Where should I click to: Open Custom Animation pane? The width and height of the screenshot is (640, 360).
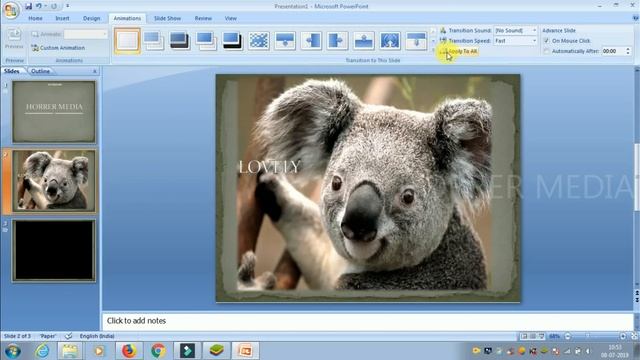tap(58, 48)
